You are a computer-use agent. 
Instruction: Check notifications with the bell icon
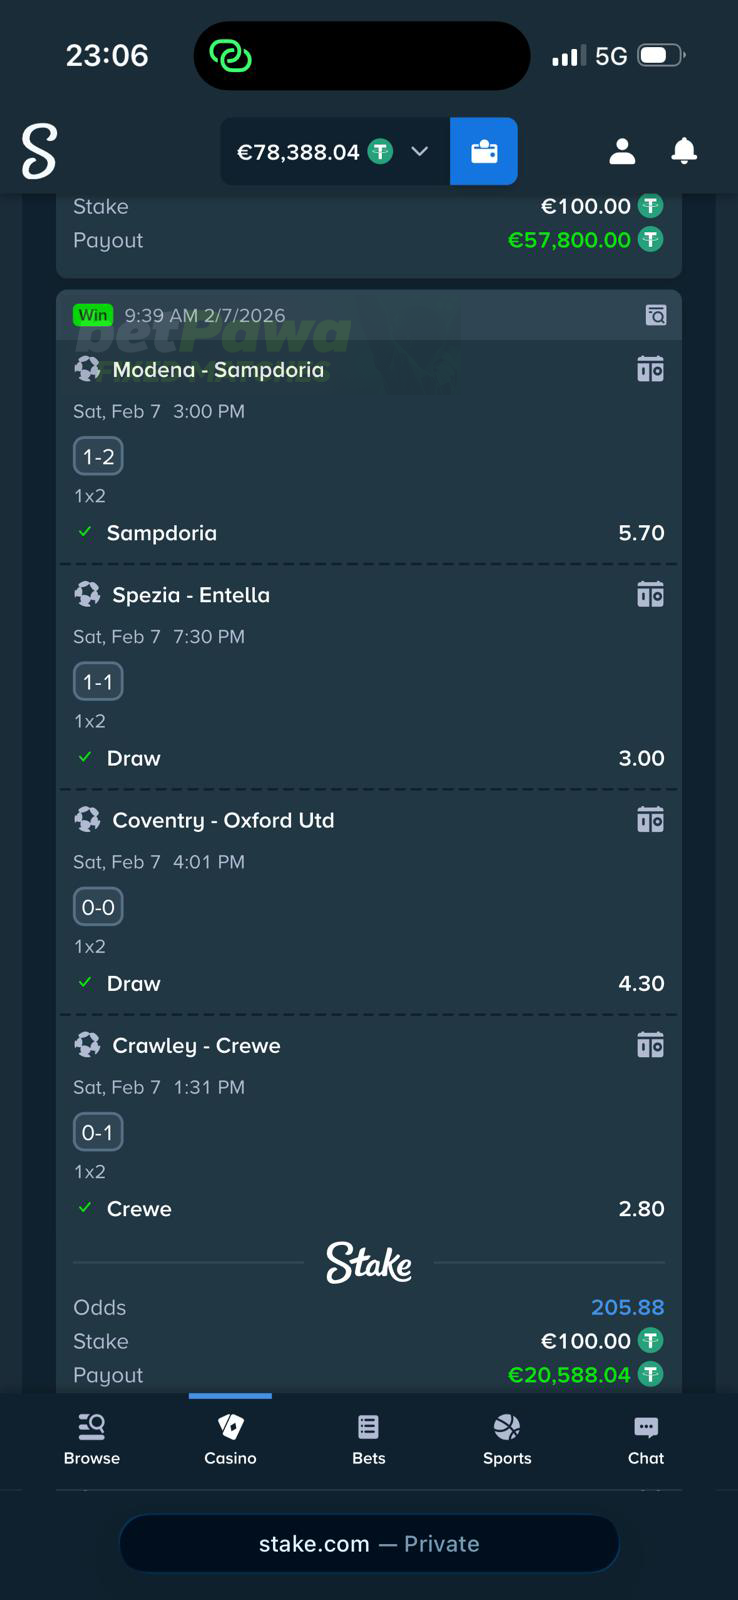[x=684, y=151]
